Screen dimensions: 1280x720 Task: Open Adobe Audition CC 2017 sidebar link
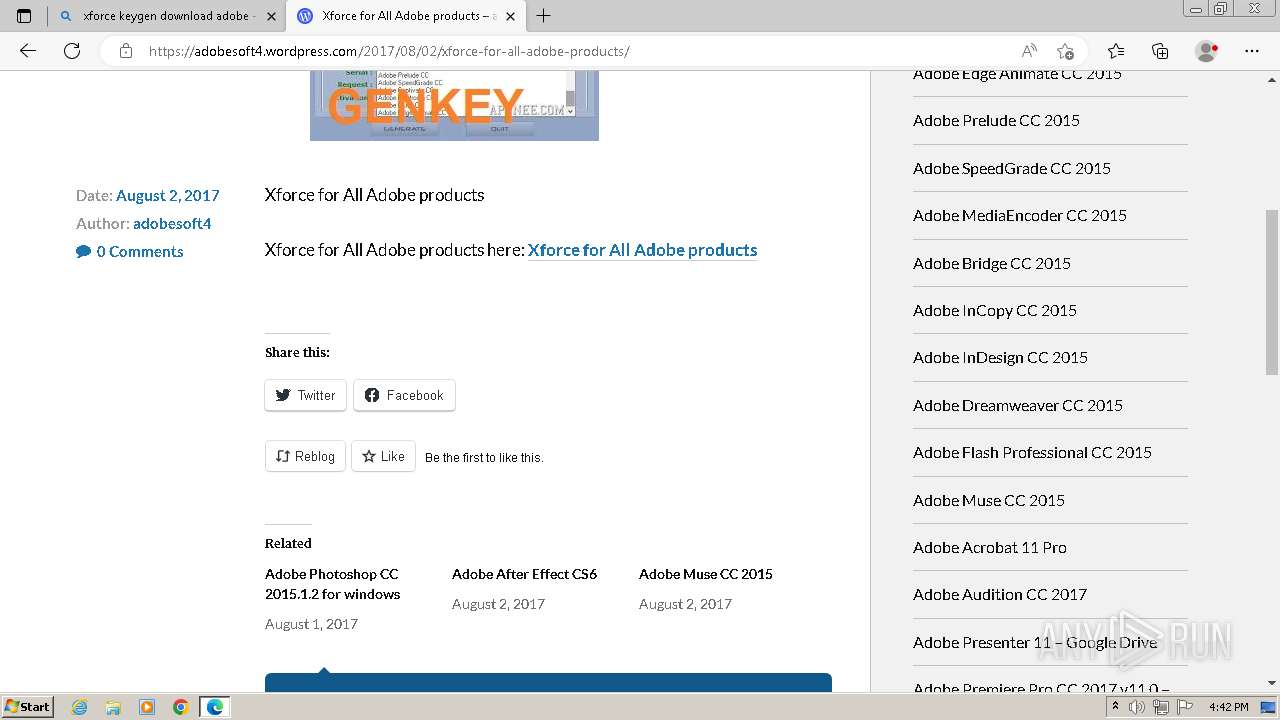pyautogui.click(x=1000, y=594)
